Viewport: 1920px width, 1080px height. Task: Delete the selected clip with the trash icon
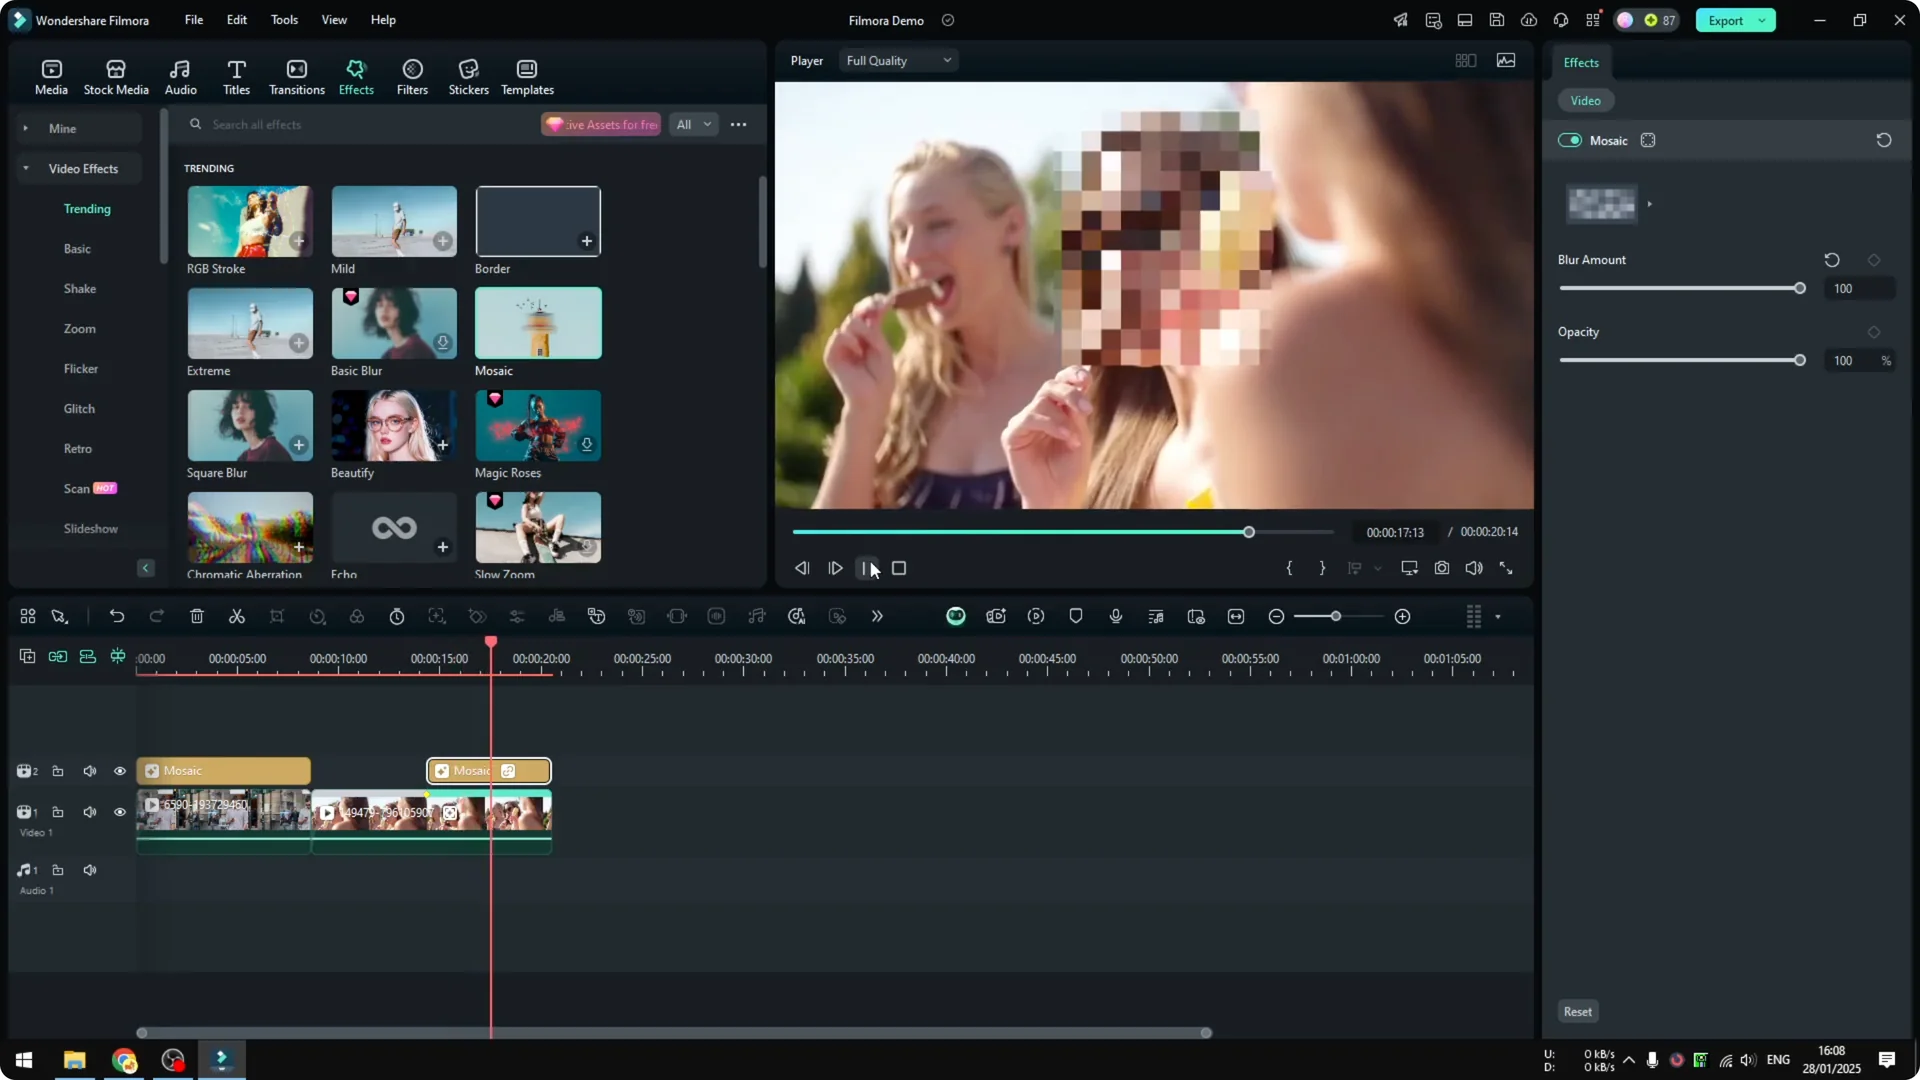tap(196, 616)
